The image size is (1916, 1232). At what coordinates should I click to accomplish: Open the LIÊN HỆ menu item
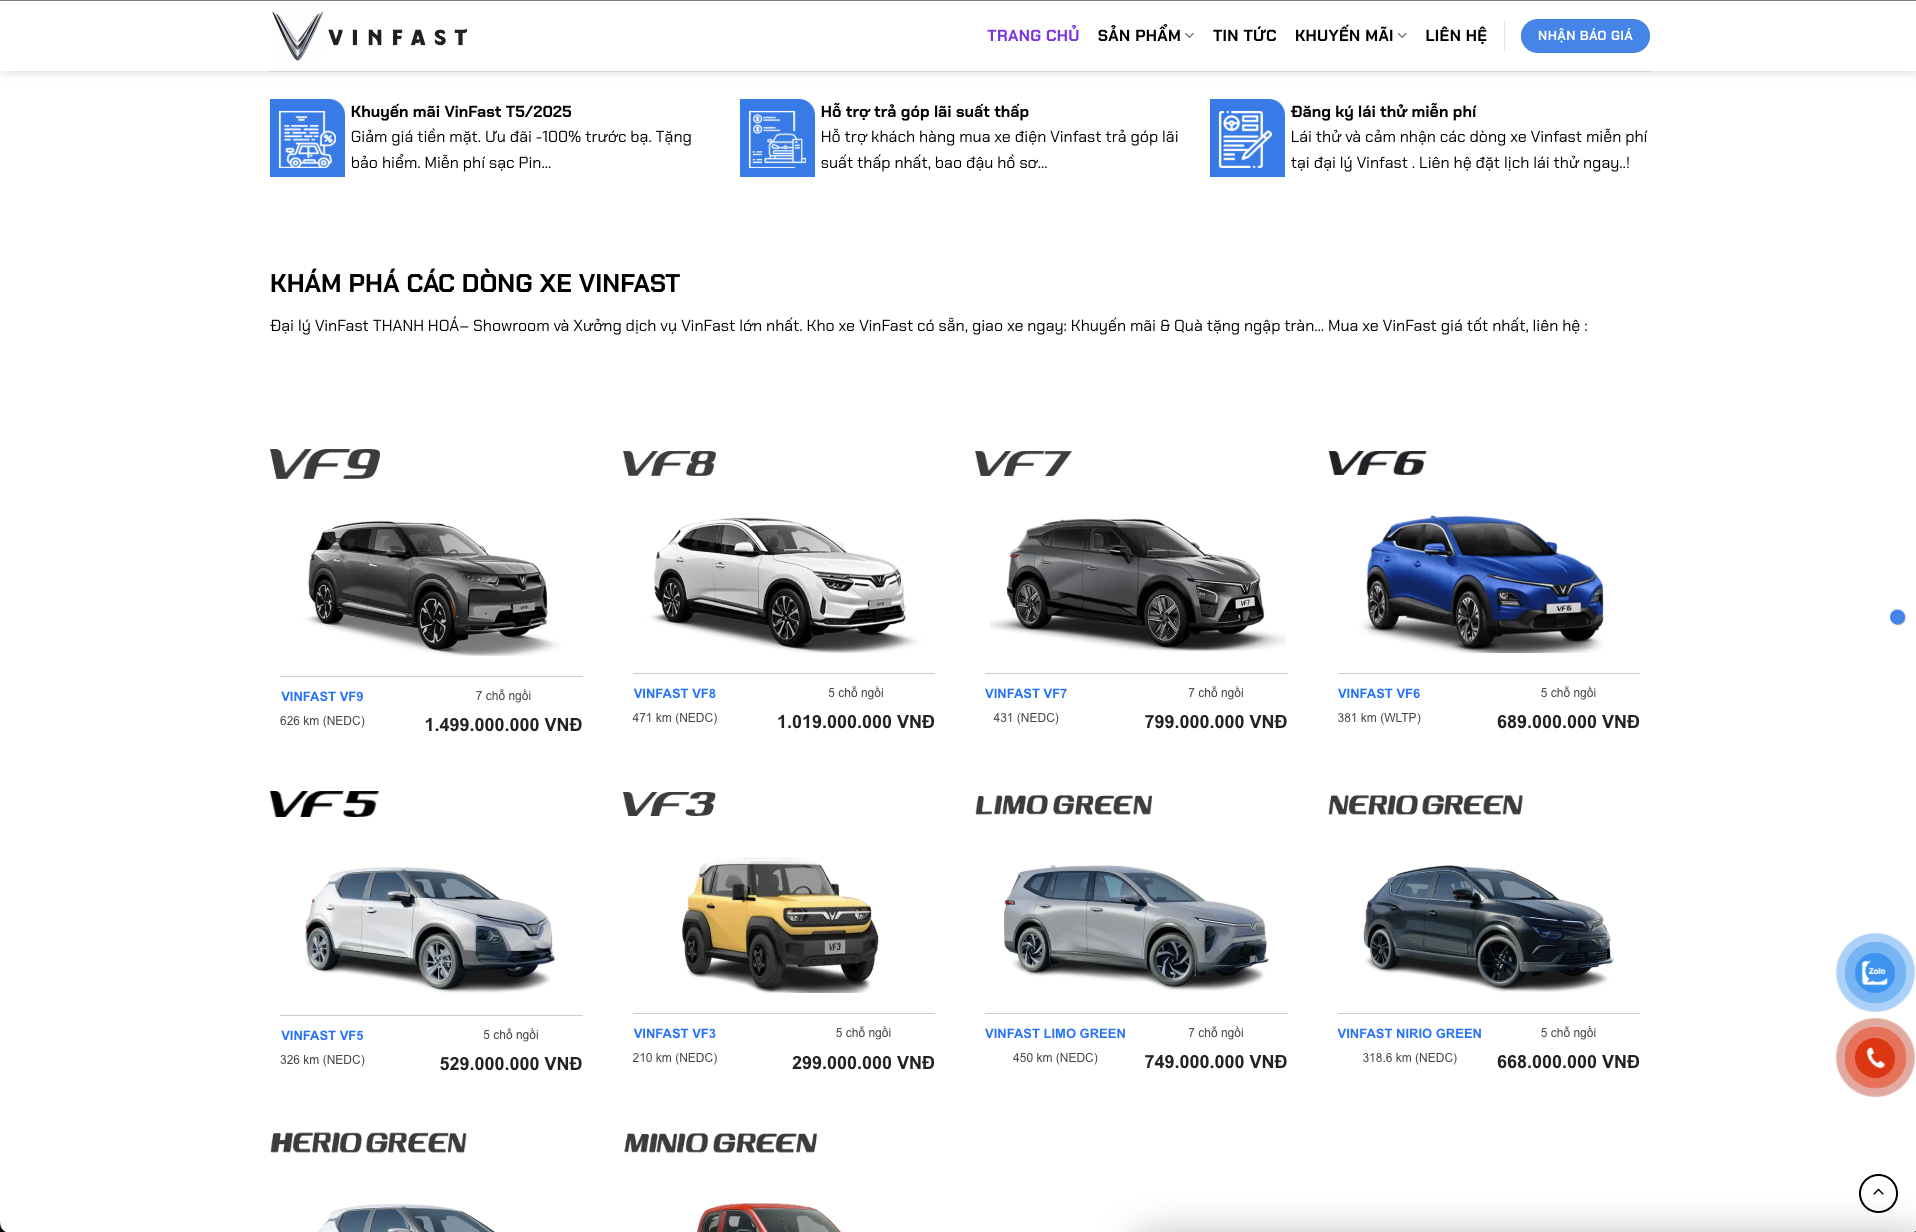pos(1455,36)
